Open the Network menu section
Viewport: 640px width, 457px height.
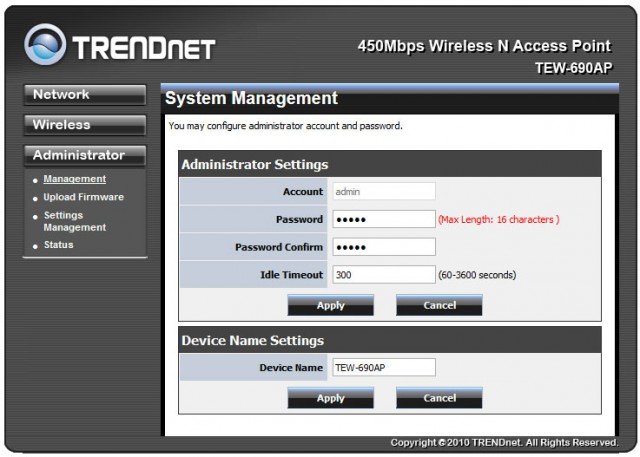[84, 95]
